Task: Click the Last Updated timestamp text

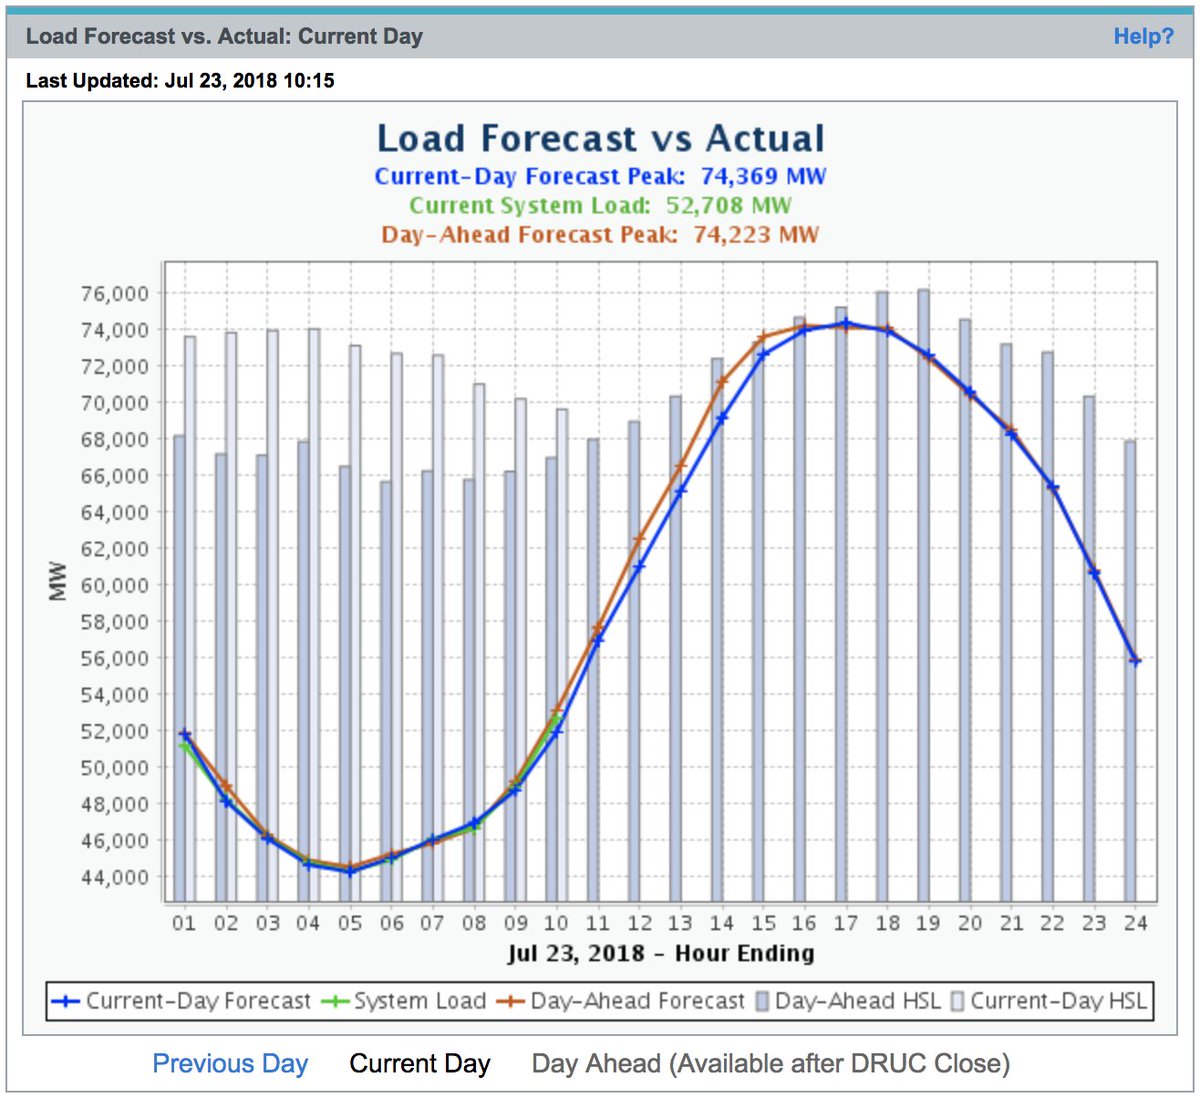Action: (x=180, y=81)
